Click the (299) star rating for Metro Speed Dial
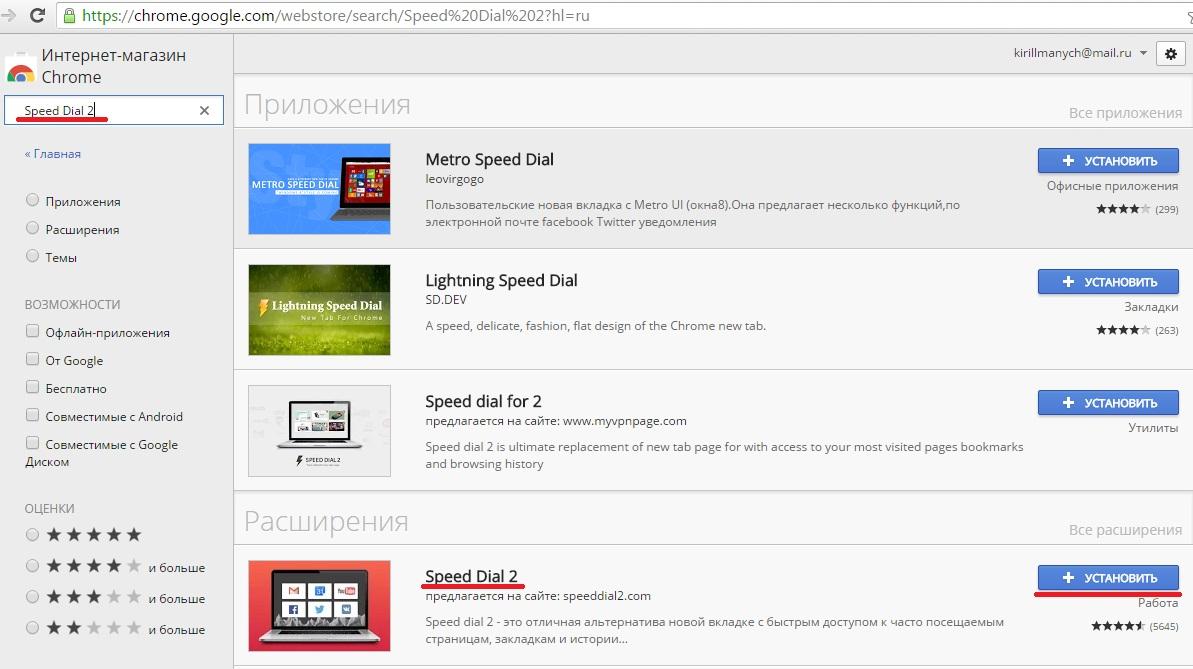The height and width of the screenshot is (669, 1193). pos(1137,209)
